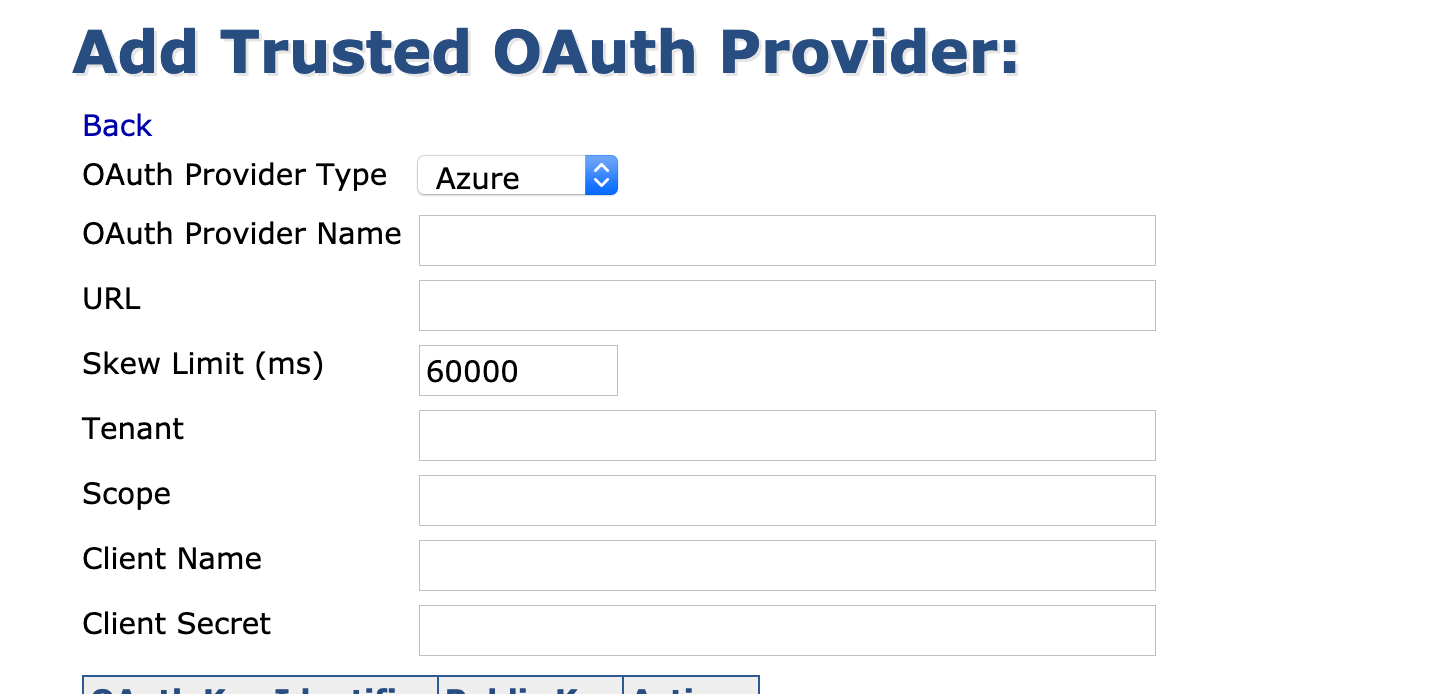Click the OAuth Provider Type label
This screenshot has height=694, width=1446.
click(234, 175)
